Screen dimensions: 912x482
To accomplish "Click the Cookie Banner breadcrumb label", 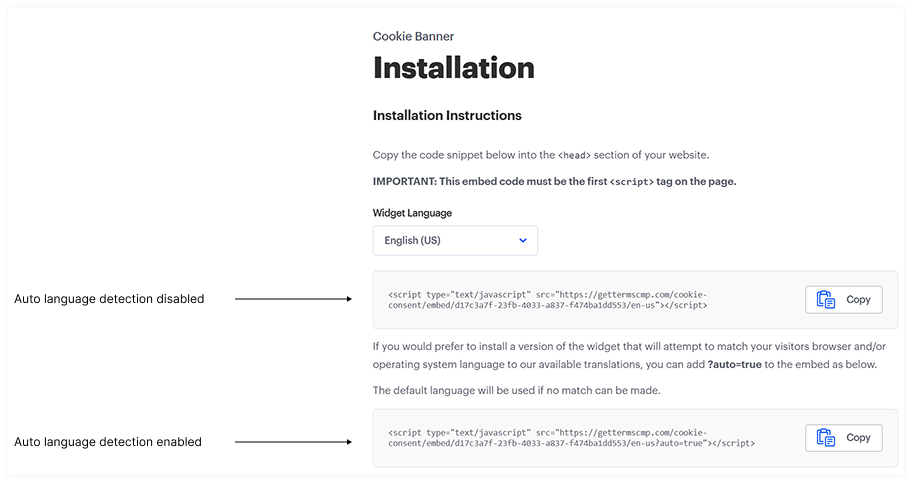I will 413,36.
